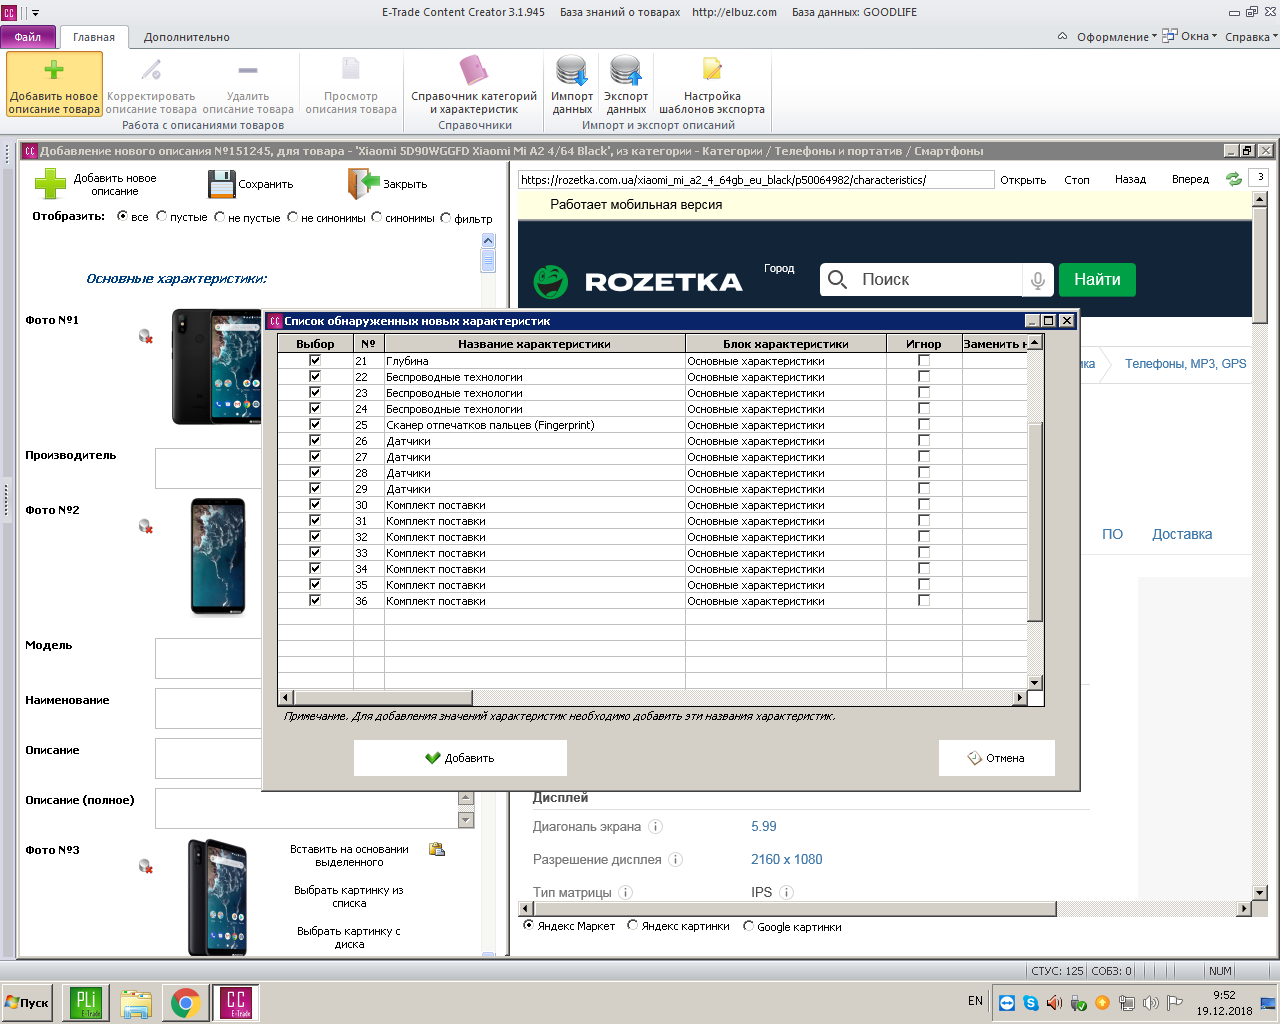
Task: Click Добавить button in dialog
Action: pos(460,758)
